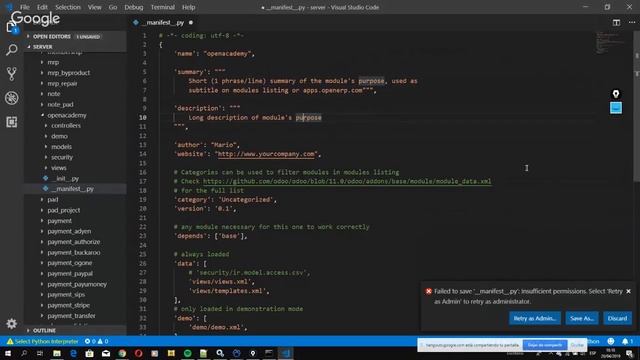Click line number 10 in the gutter
640x360 pixels.
(x=142, y=118)
